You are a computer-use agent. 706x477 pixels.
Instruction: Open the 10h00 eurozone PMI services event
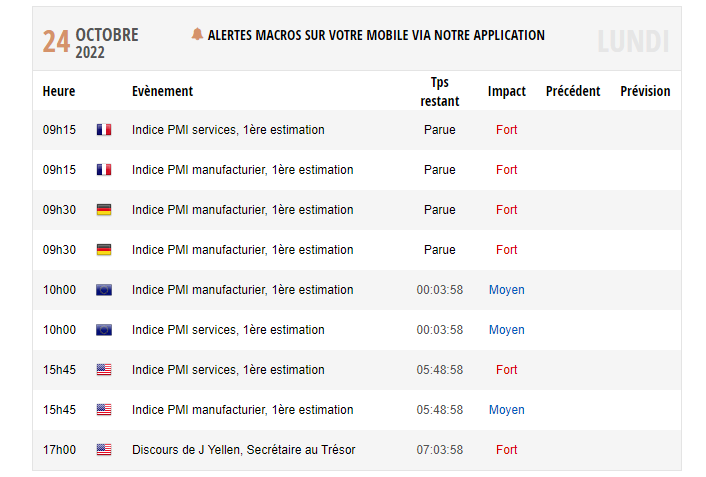point(228,330)
